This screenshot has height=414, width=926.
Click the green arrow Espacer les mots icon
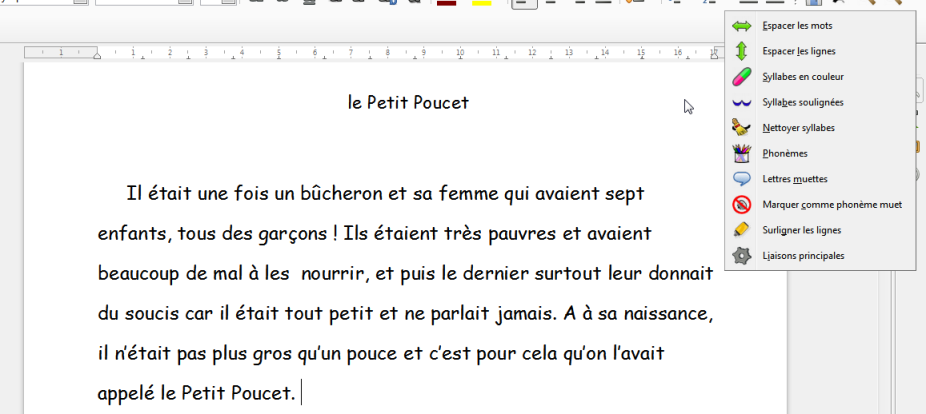click(742, 25)
